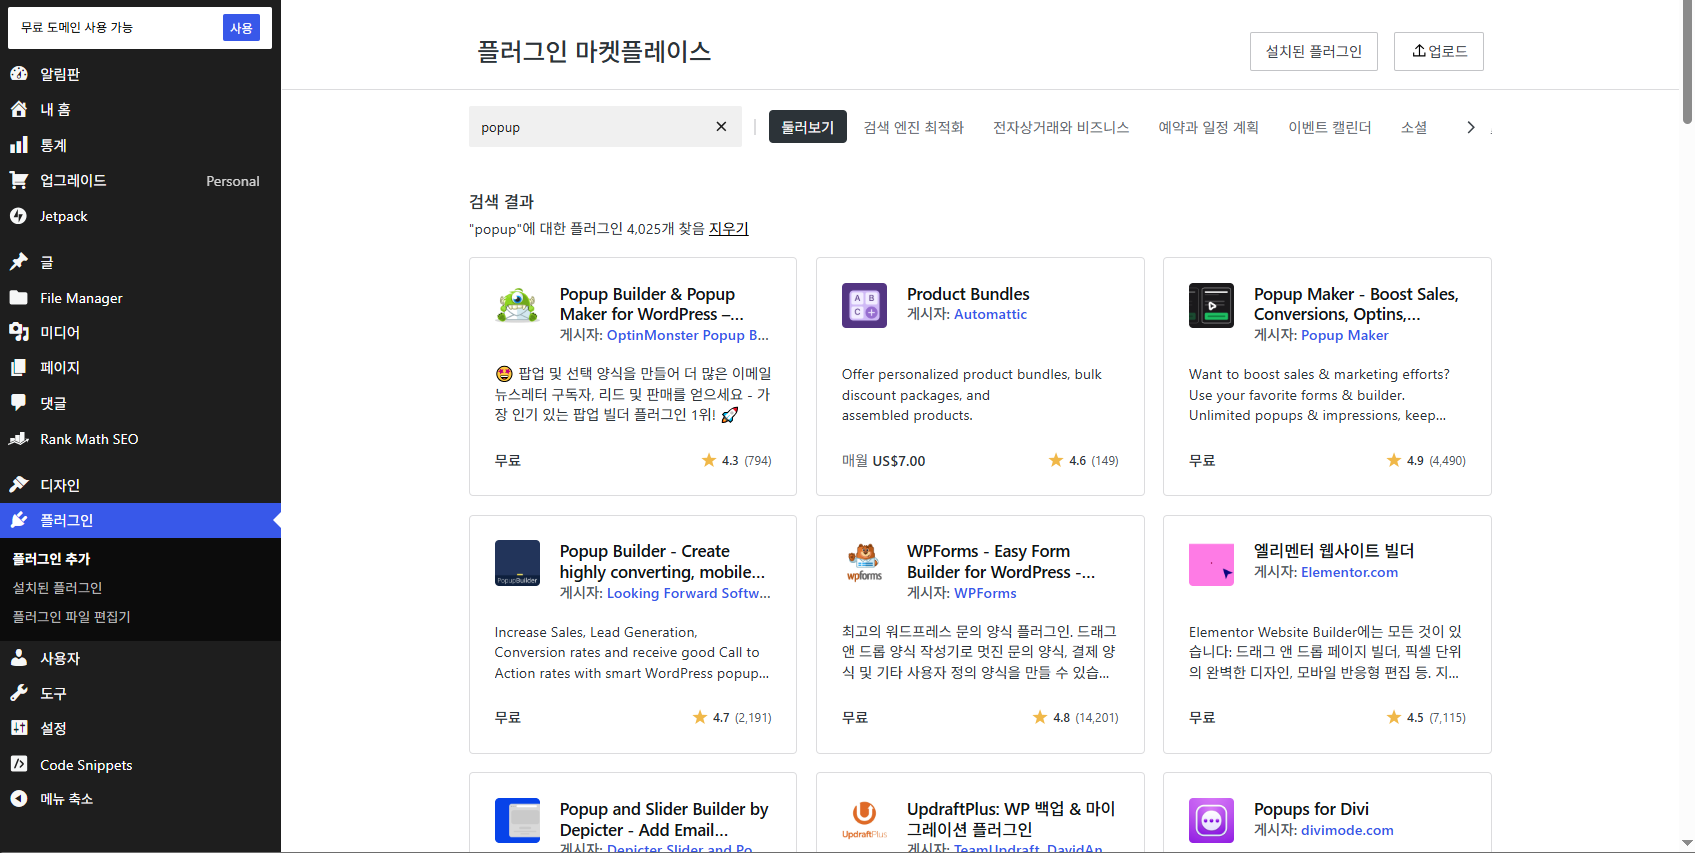Click the Popup Builder dark blue icon

tap(517, 563)
